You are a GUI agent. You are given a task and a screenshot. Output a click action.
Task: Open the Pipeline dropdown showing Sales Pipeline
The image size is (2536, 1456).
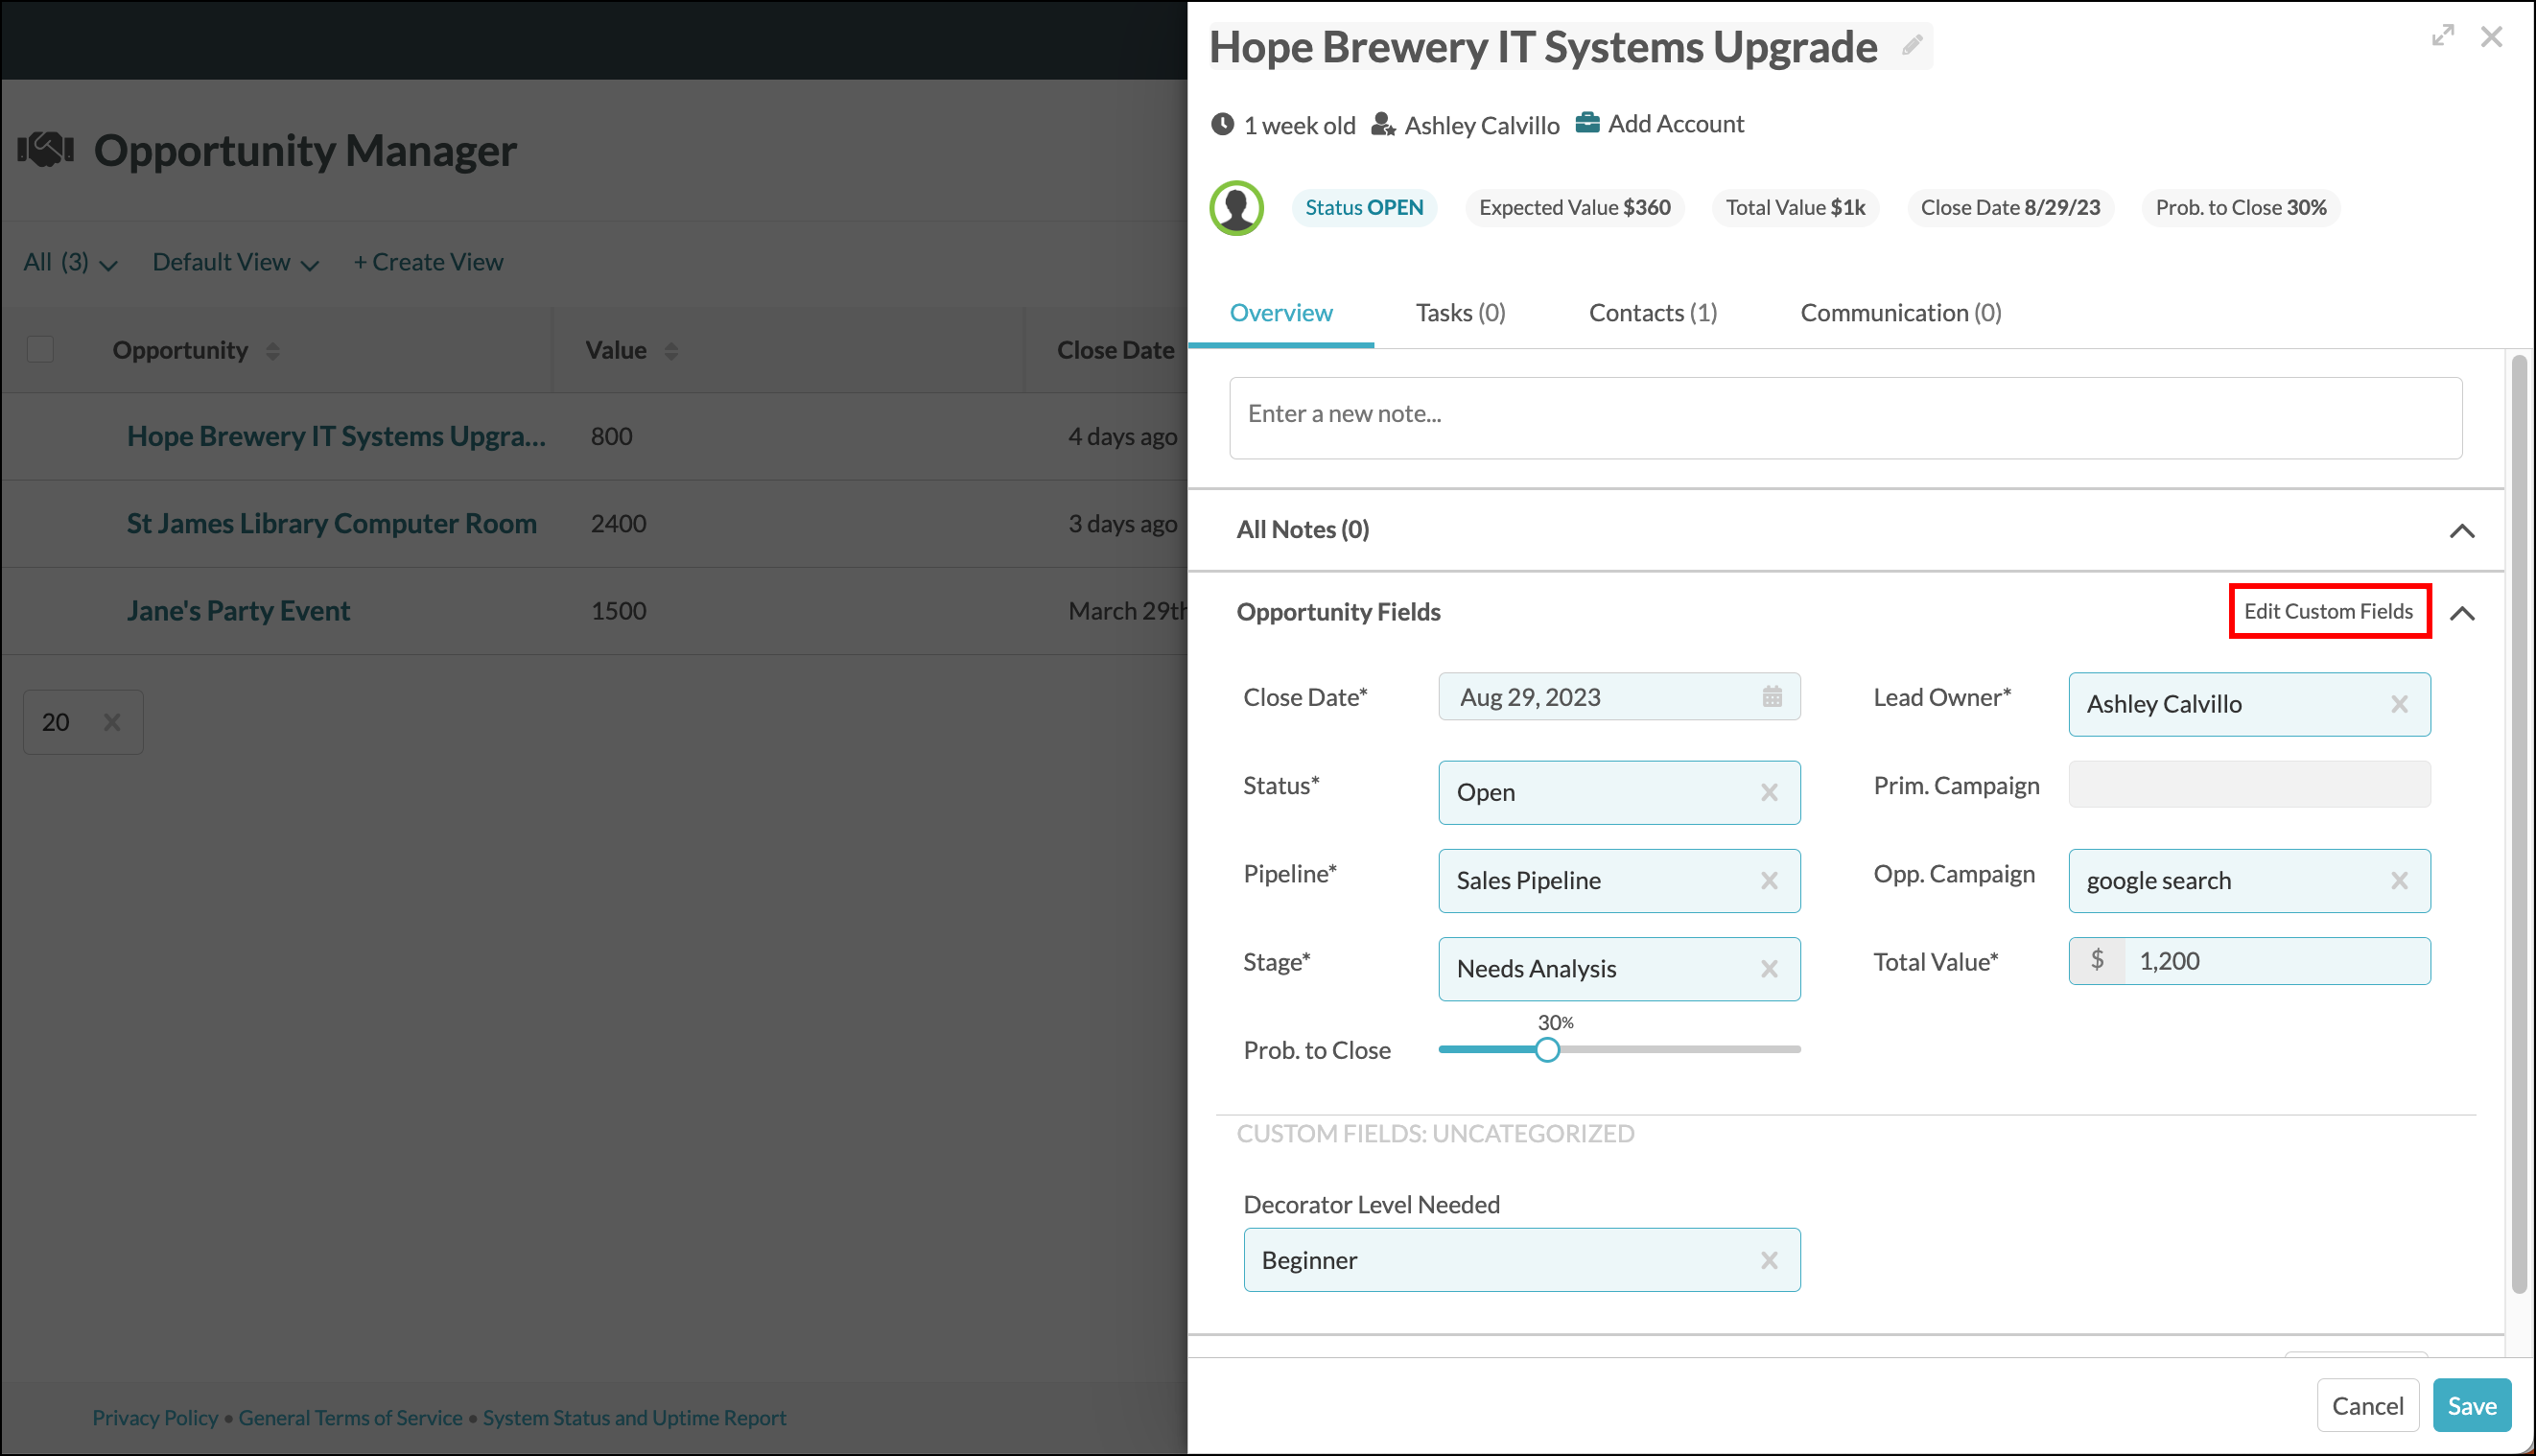(x=1619, y=881)
